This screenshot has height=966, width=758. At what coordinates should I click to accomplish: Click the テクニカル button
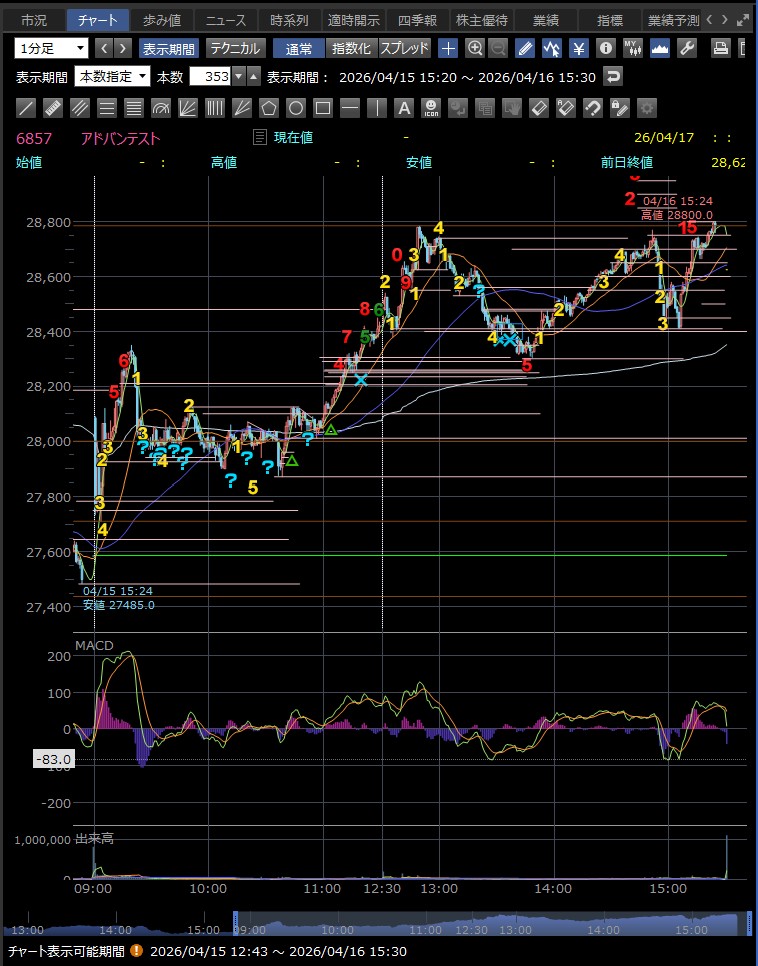click(235, 48)
